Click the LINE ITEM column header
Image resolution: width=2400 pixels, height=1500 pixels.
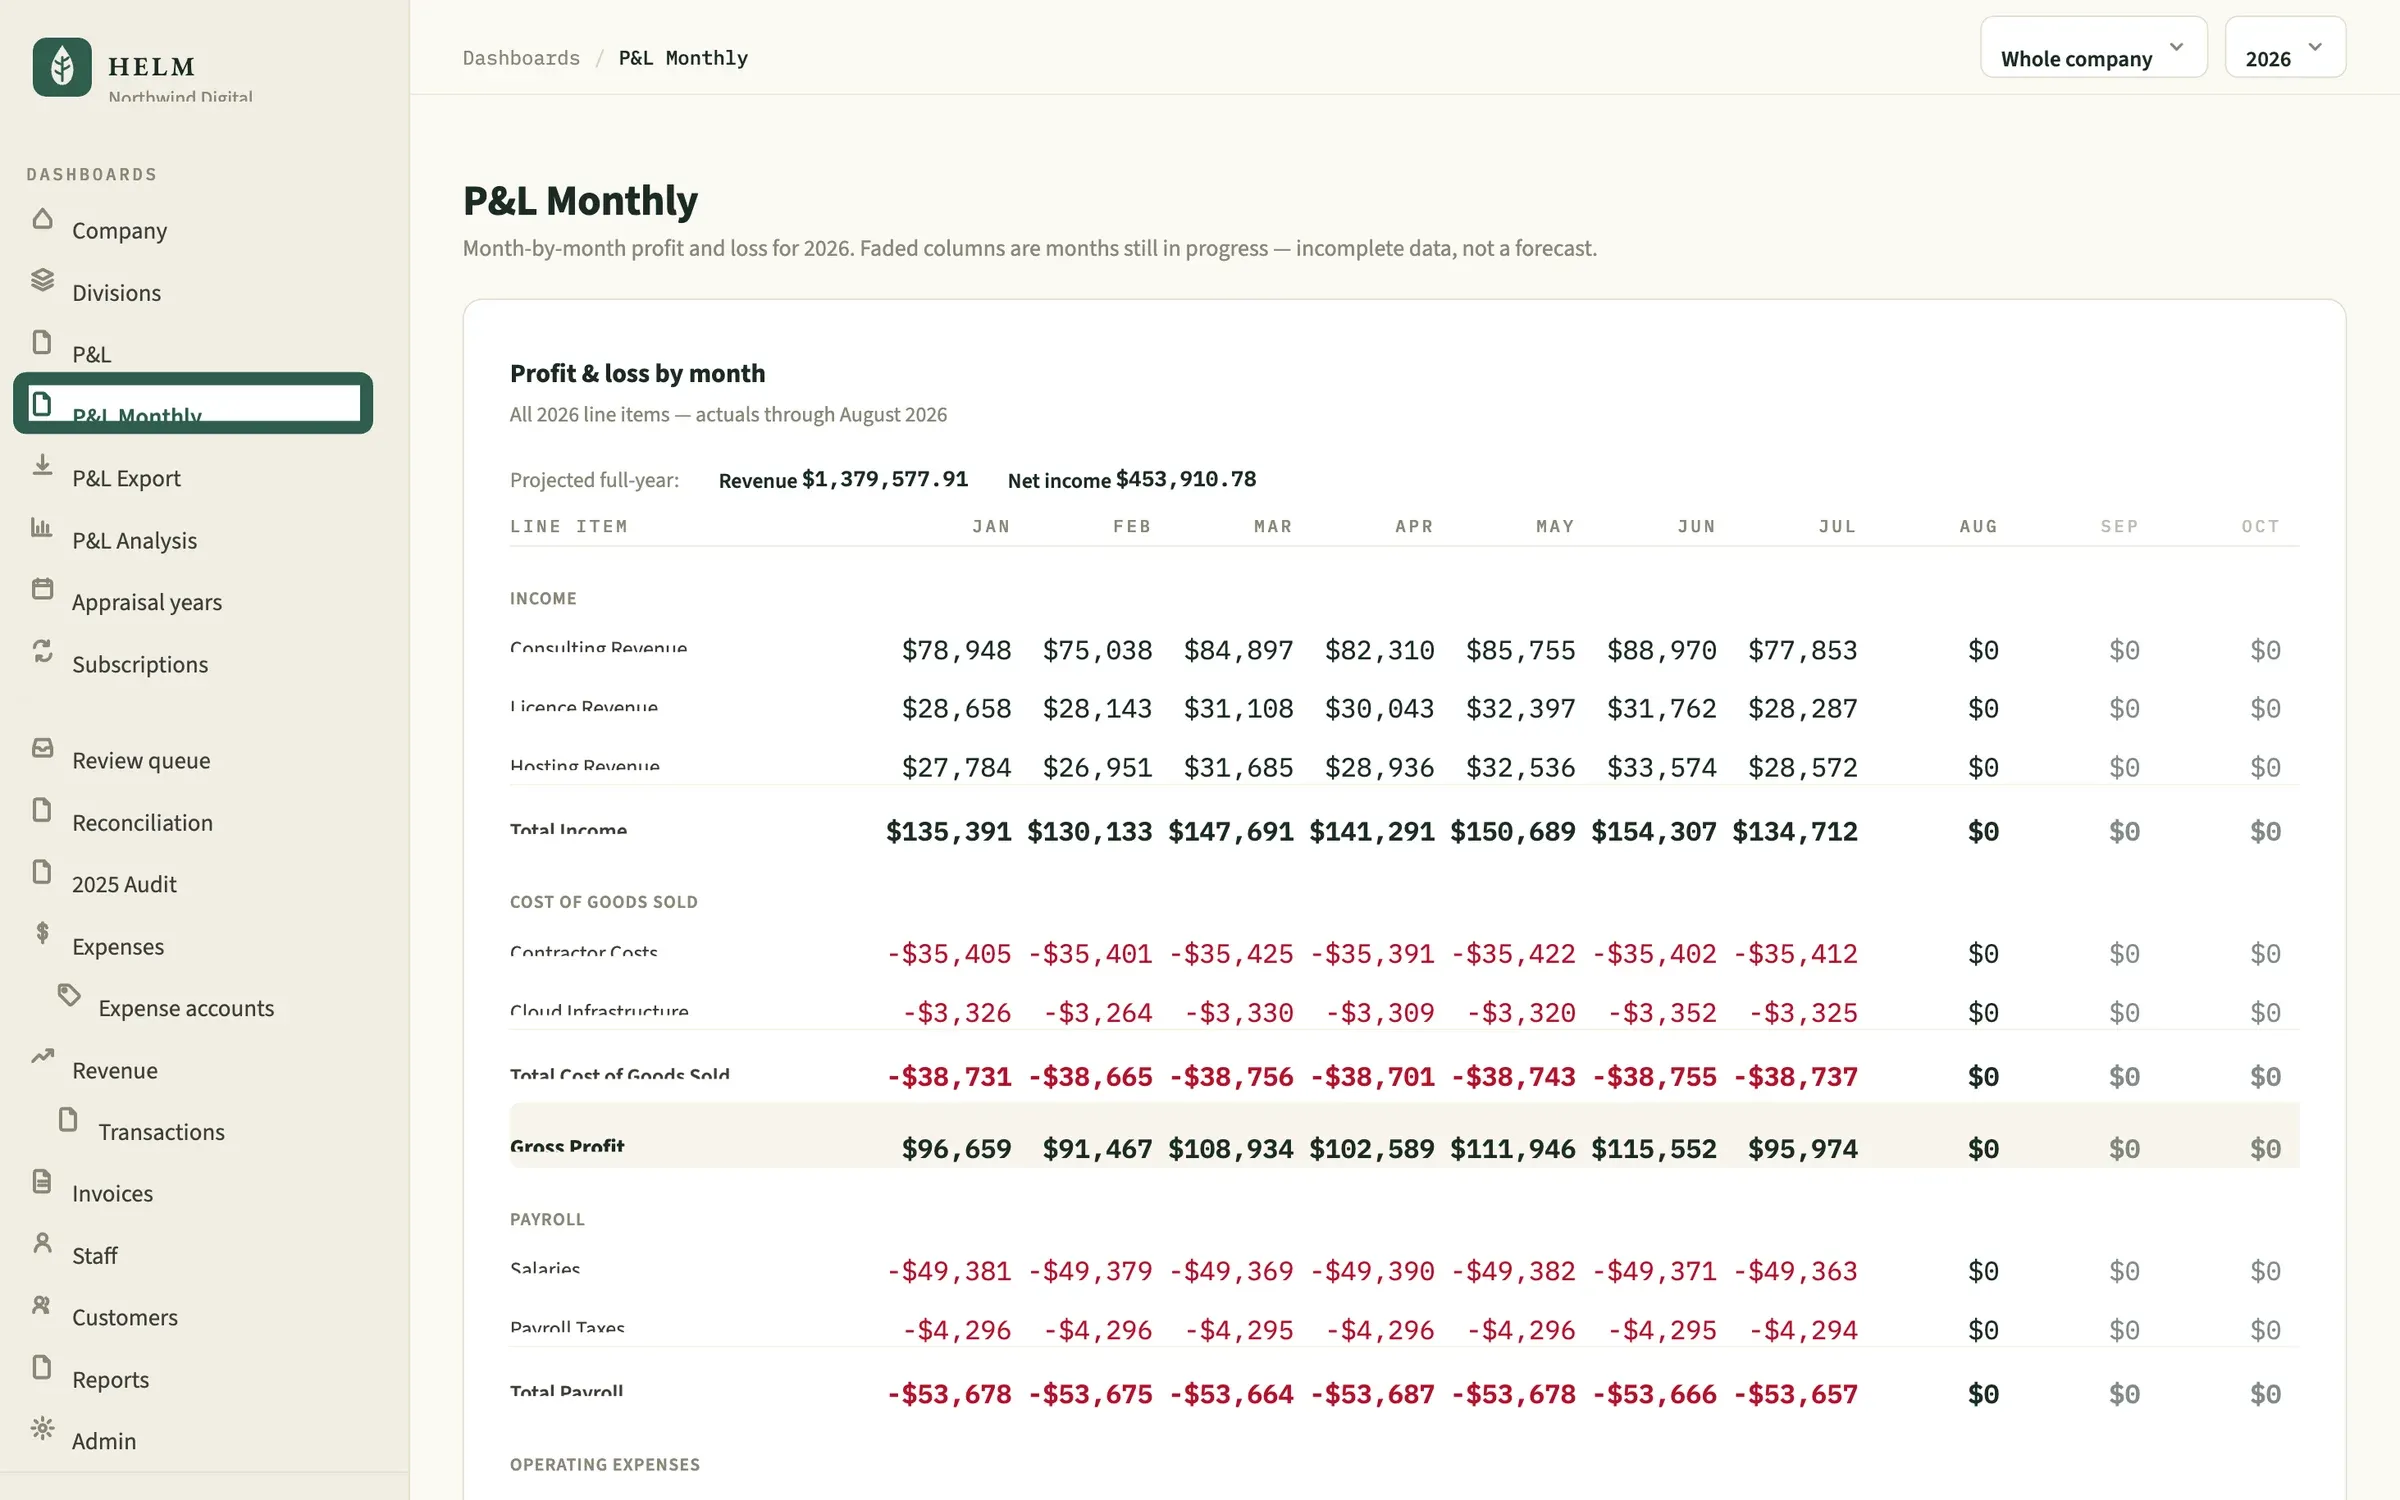click(569, 526)
